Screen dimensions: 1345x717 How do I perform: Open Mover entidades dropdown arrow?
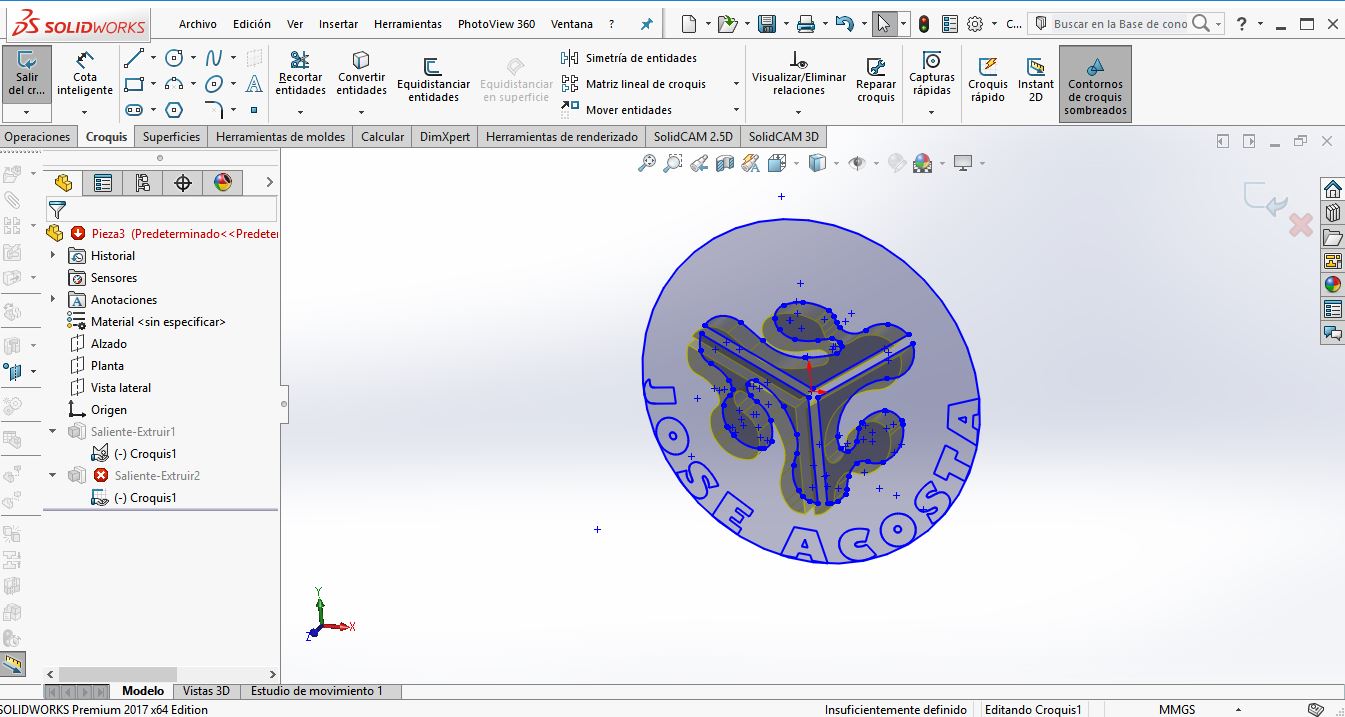737,110
